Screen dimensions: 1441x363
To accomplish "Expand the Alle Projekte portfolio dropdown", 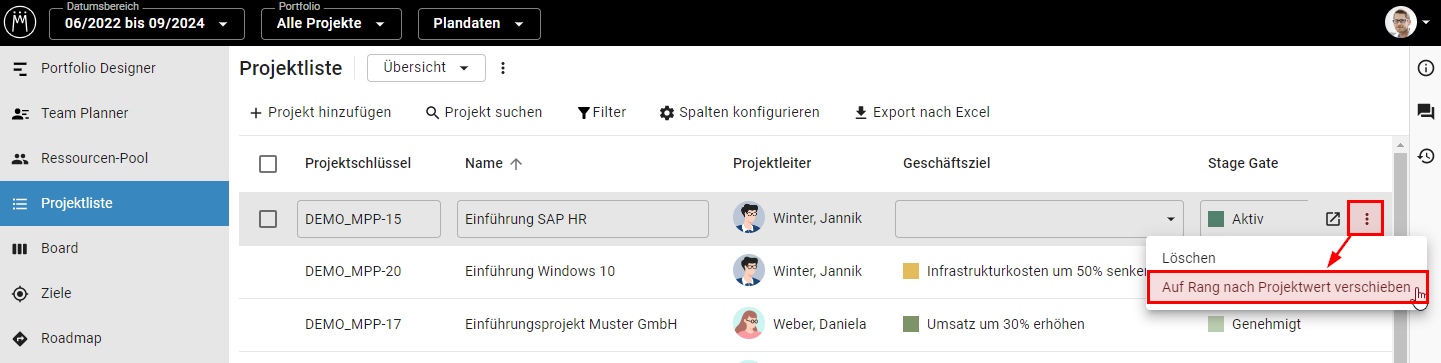I will point(332,23).
